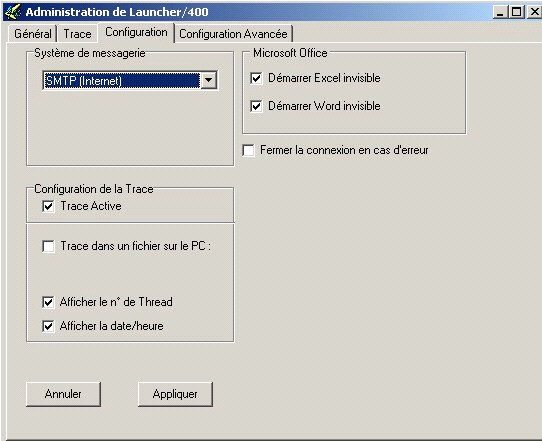The image size is (542, 441).
Task: Click the window title text Administration de Launcher/400
Action: point(117,12)
